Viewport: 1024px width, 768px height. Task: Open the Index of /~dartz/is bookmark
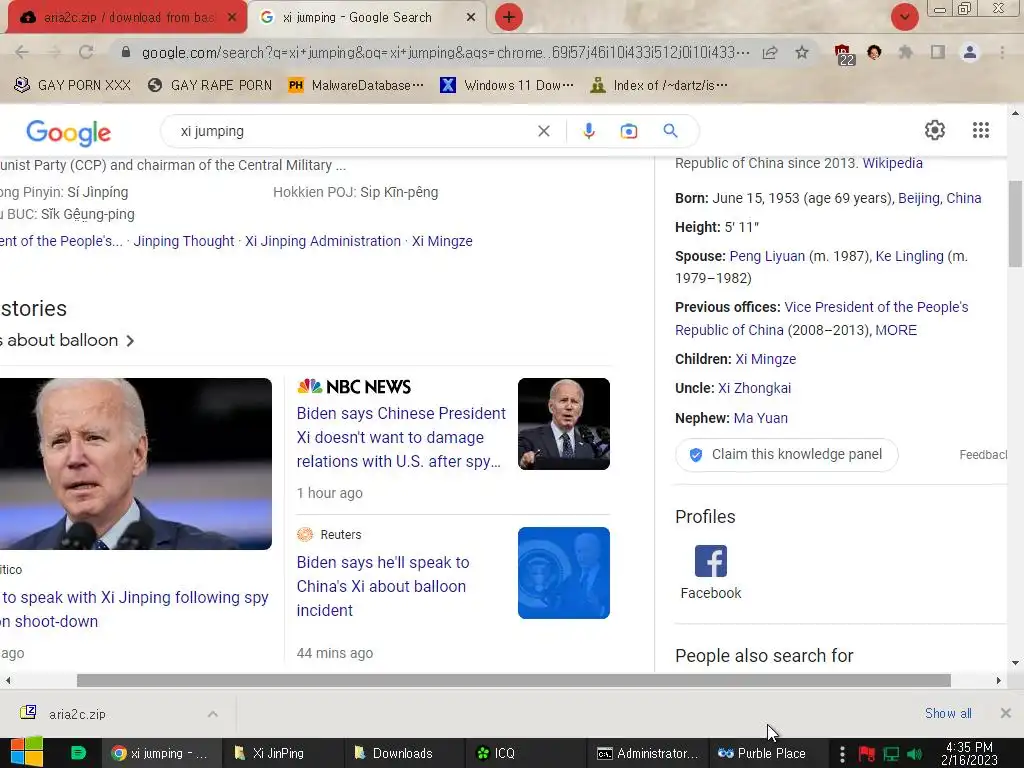tap(659, 85)
